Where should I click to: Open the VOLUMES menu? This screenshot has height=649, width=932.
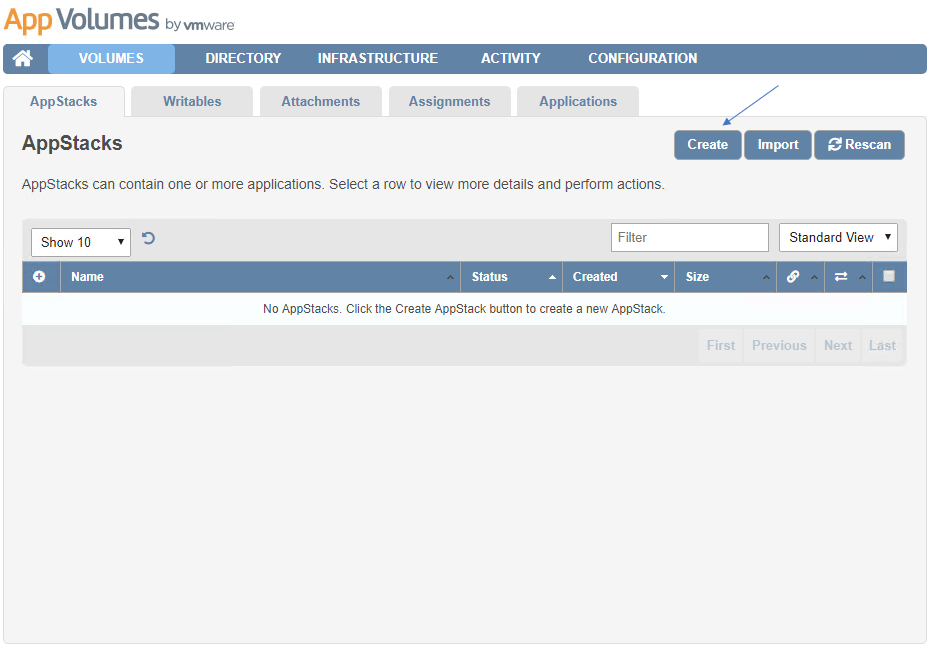tap(111, 58)
